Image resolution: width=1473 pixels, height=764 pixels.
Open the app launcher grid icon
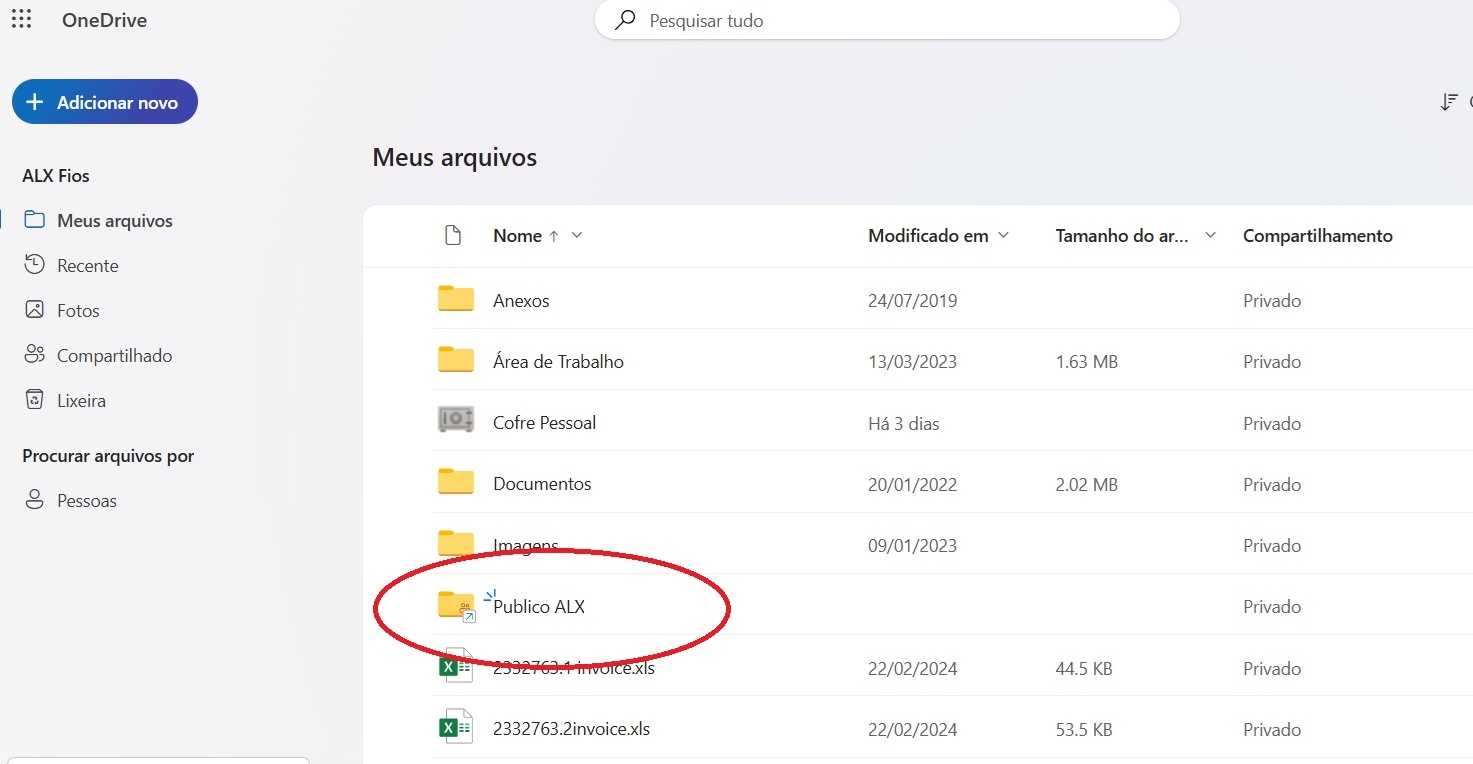(21, 19)
